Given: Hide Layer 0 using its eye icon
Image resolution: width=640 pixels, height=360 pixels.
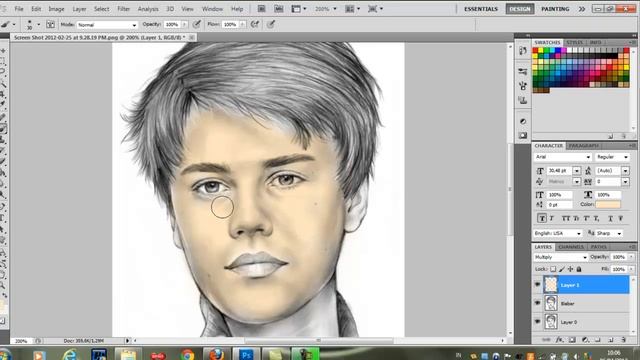Looking at the screenshot, I should tap(537, 321).
